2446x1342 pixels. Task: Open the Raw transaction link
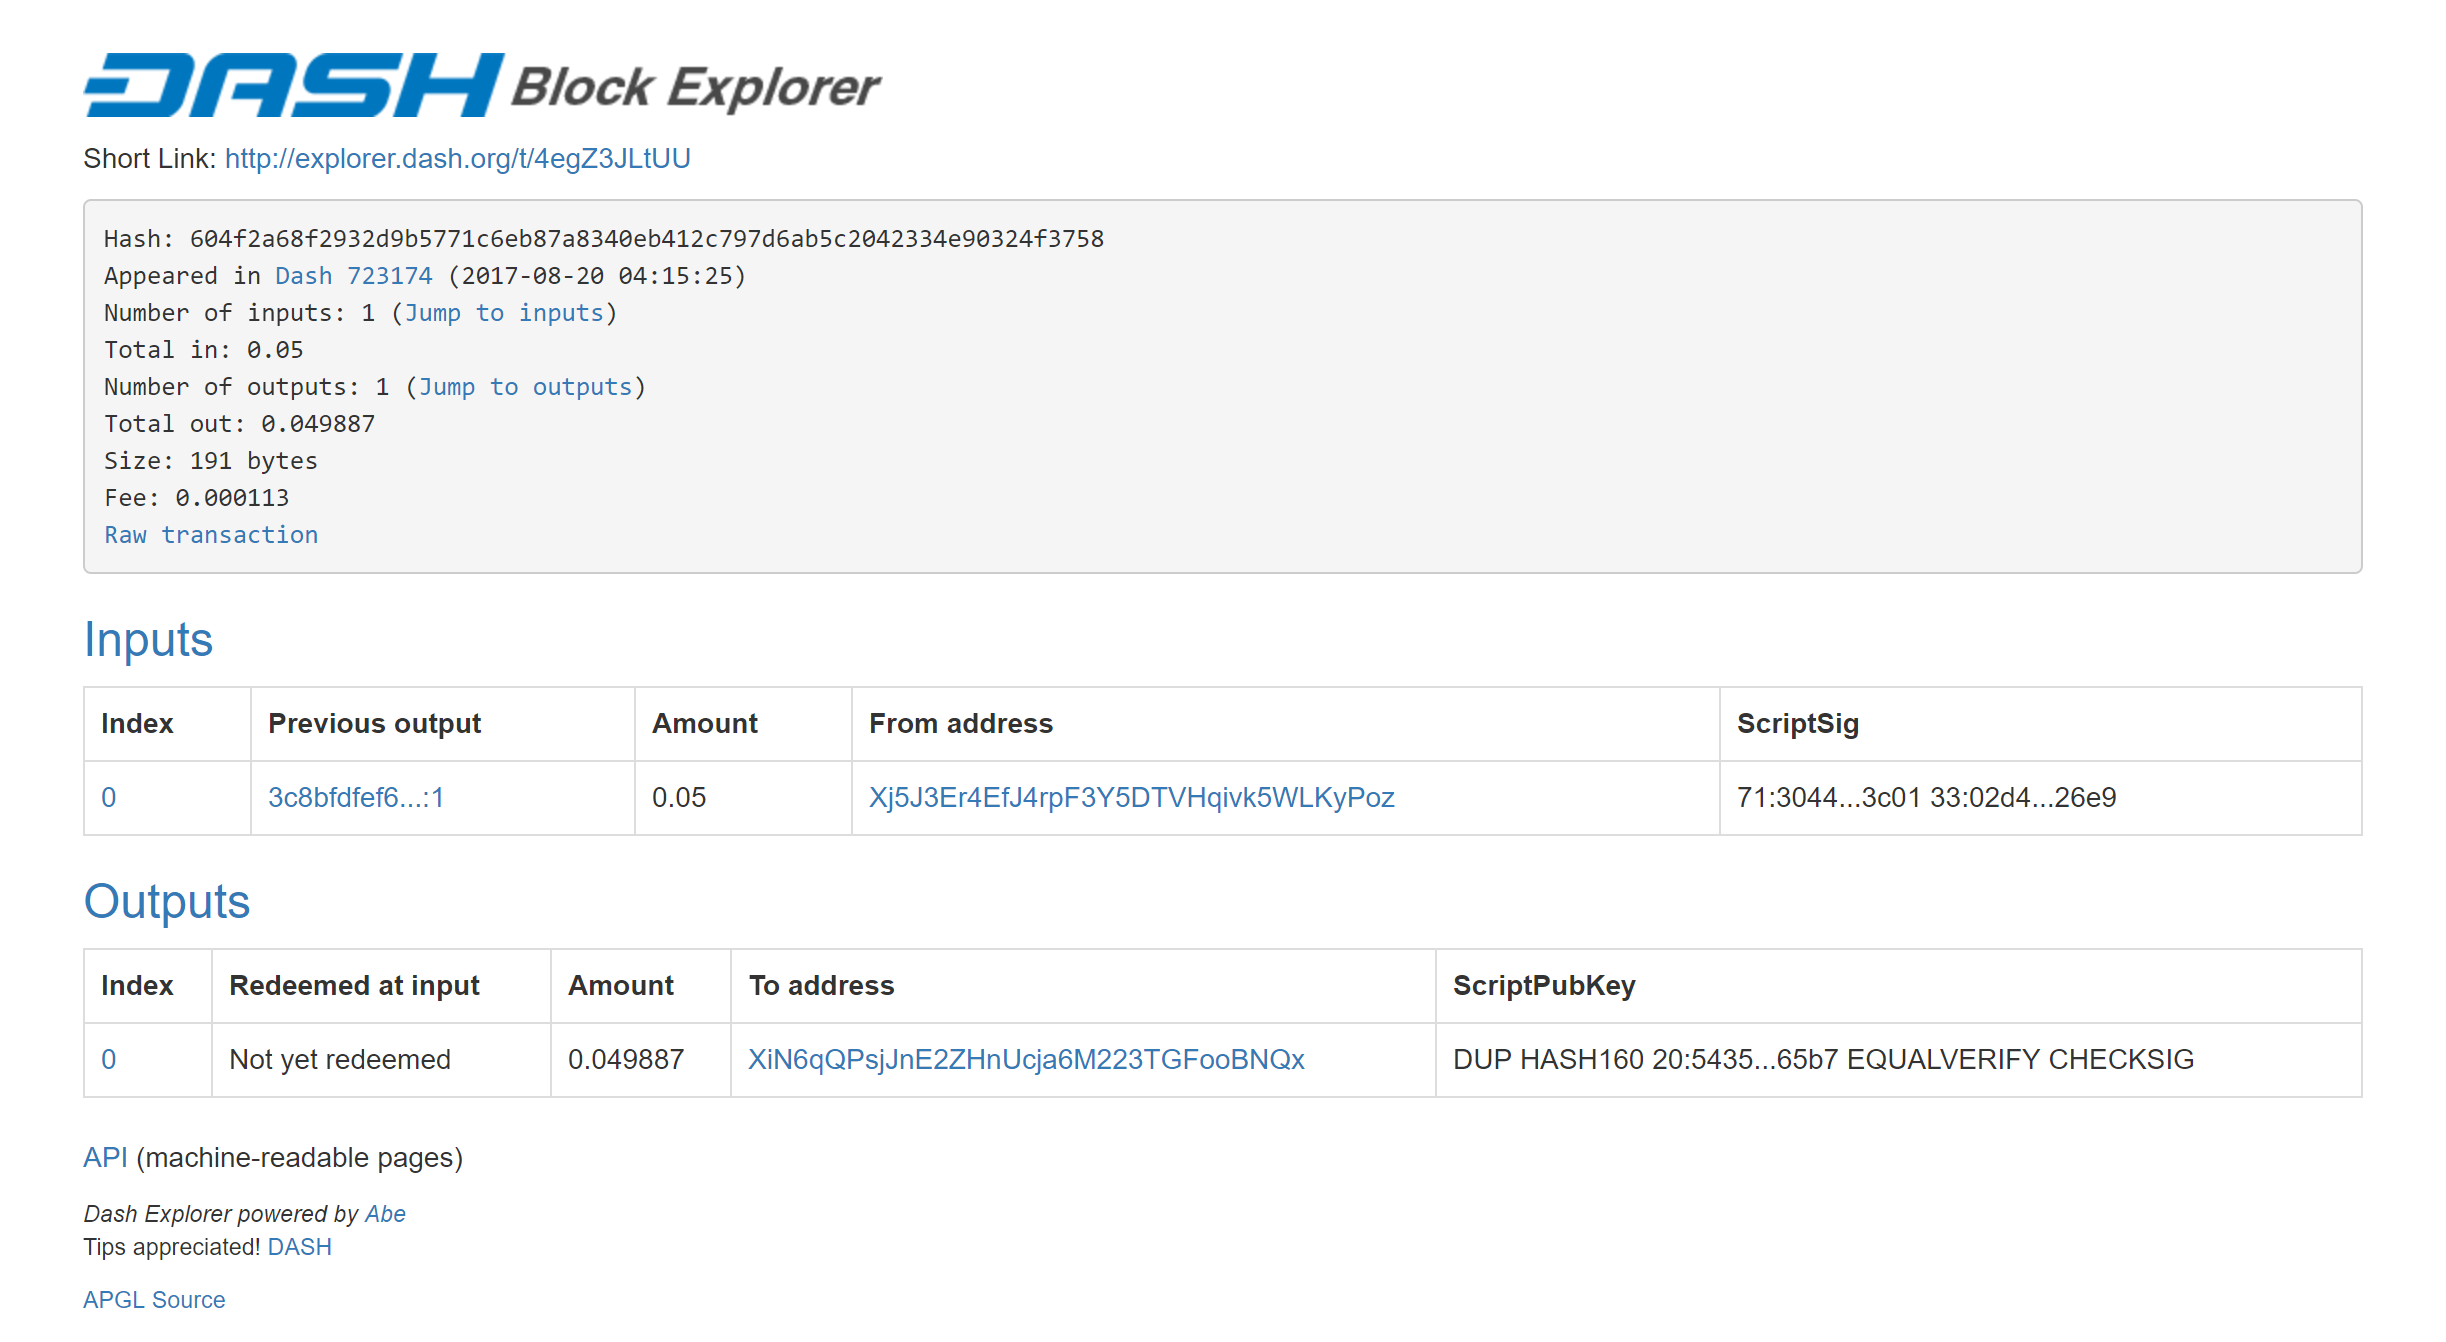click(211, 535)
